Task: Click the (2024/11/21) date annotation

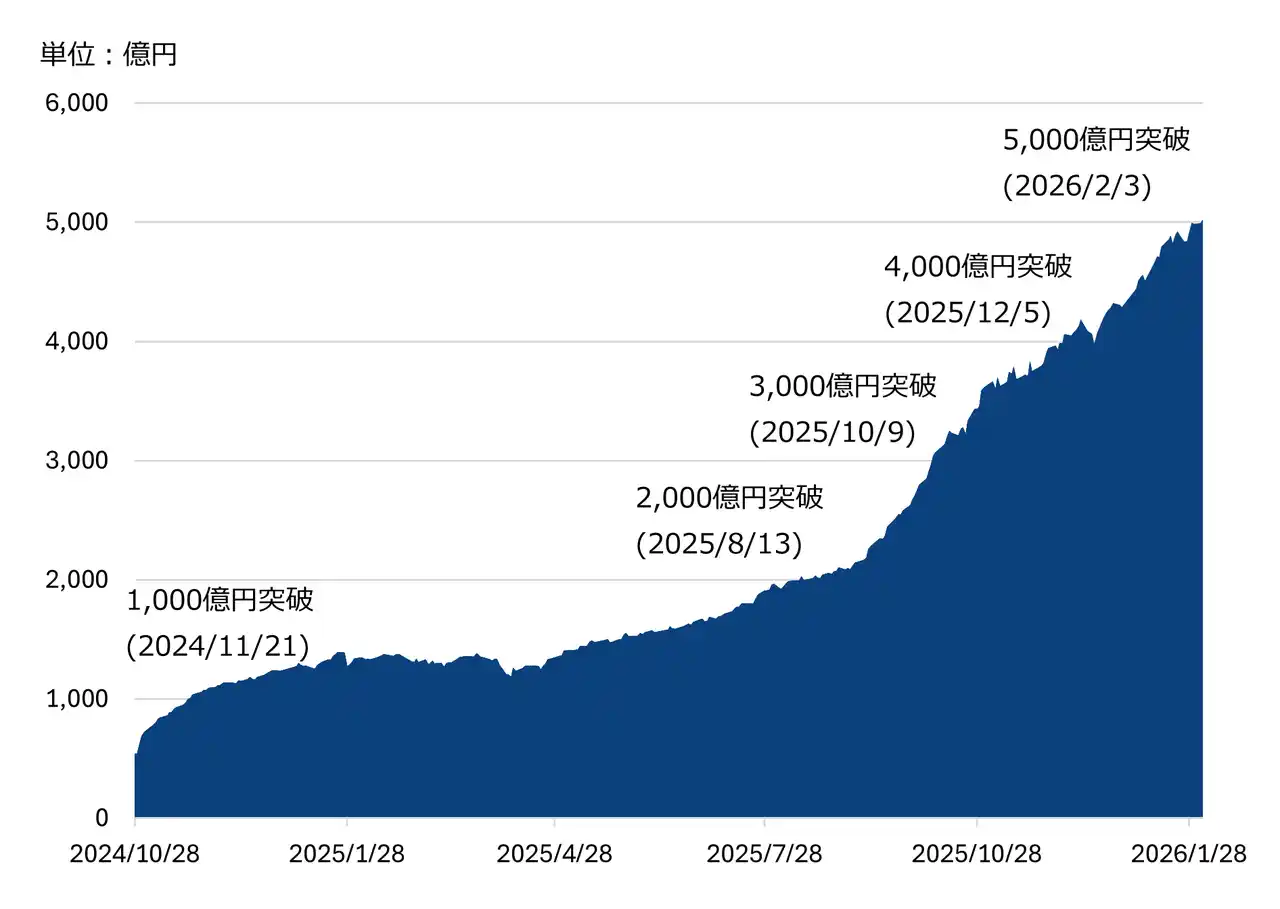Action: pyautogui.click(x=217, y=647)
